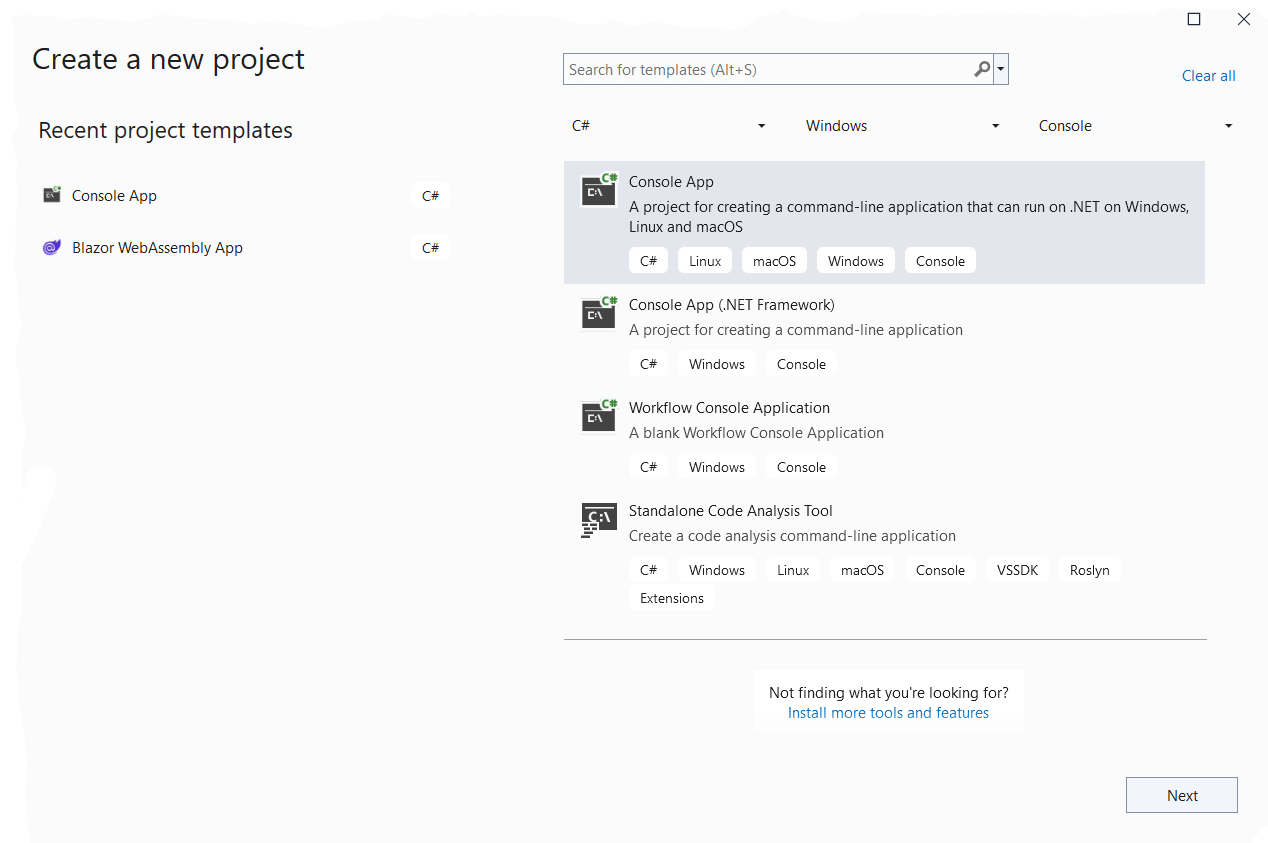Click the Next button
Screen dimensions: 1268x843
1182,795
